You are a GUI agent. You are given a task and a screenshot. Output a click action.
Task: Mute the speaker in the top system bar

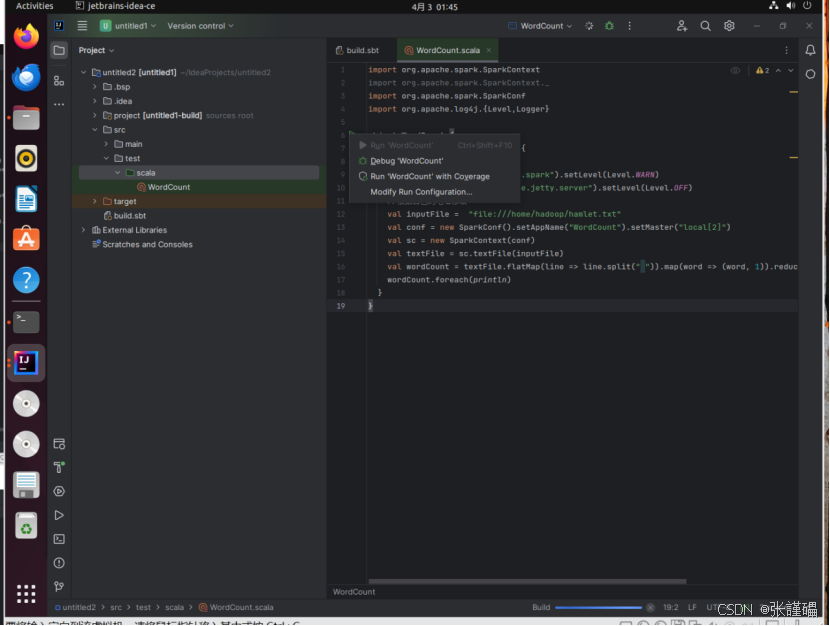[790, 4]
